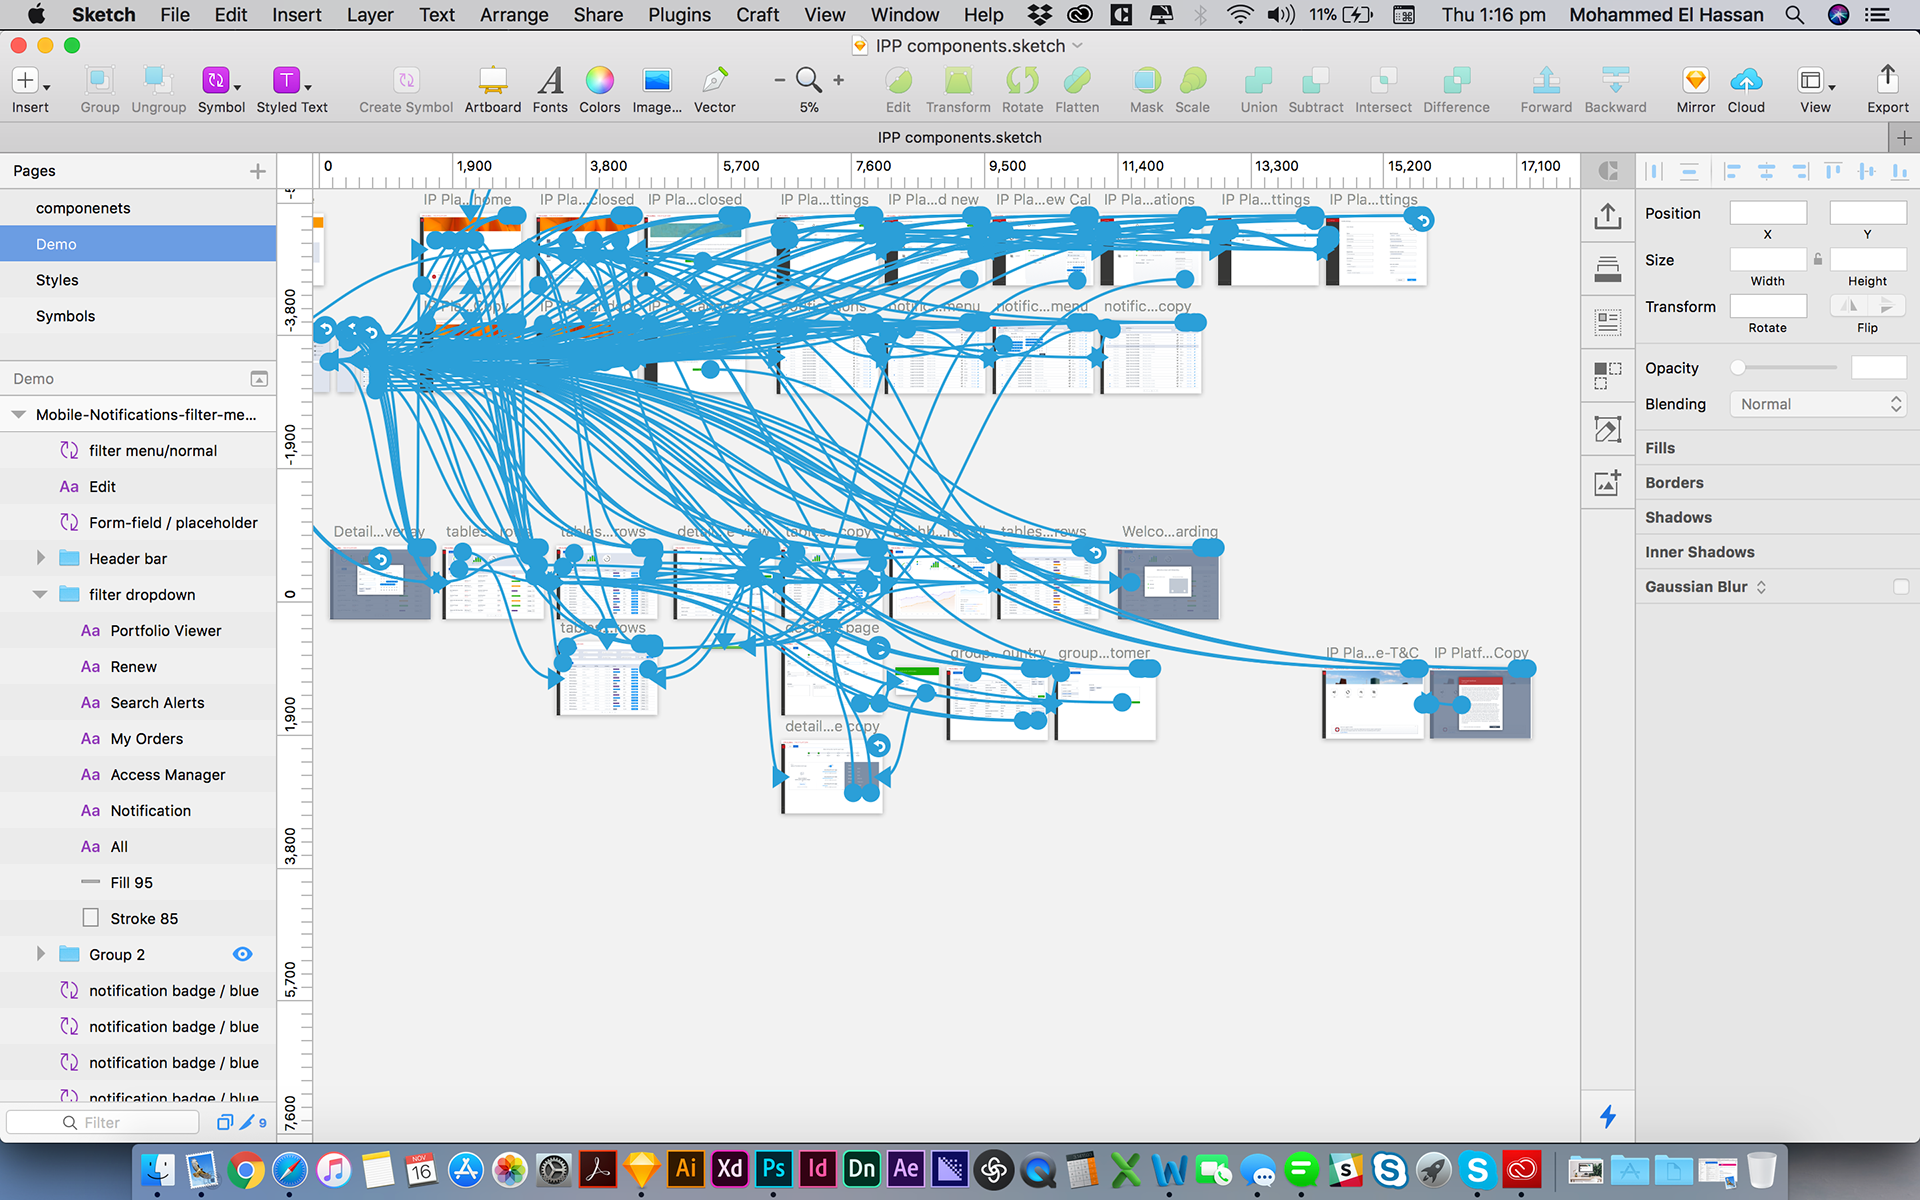Screen dimensions: 1920x1200
Task: Click the Opacity slider
Action: coord(1786,368)
